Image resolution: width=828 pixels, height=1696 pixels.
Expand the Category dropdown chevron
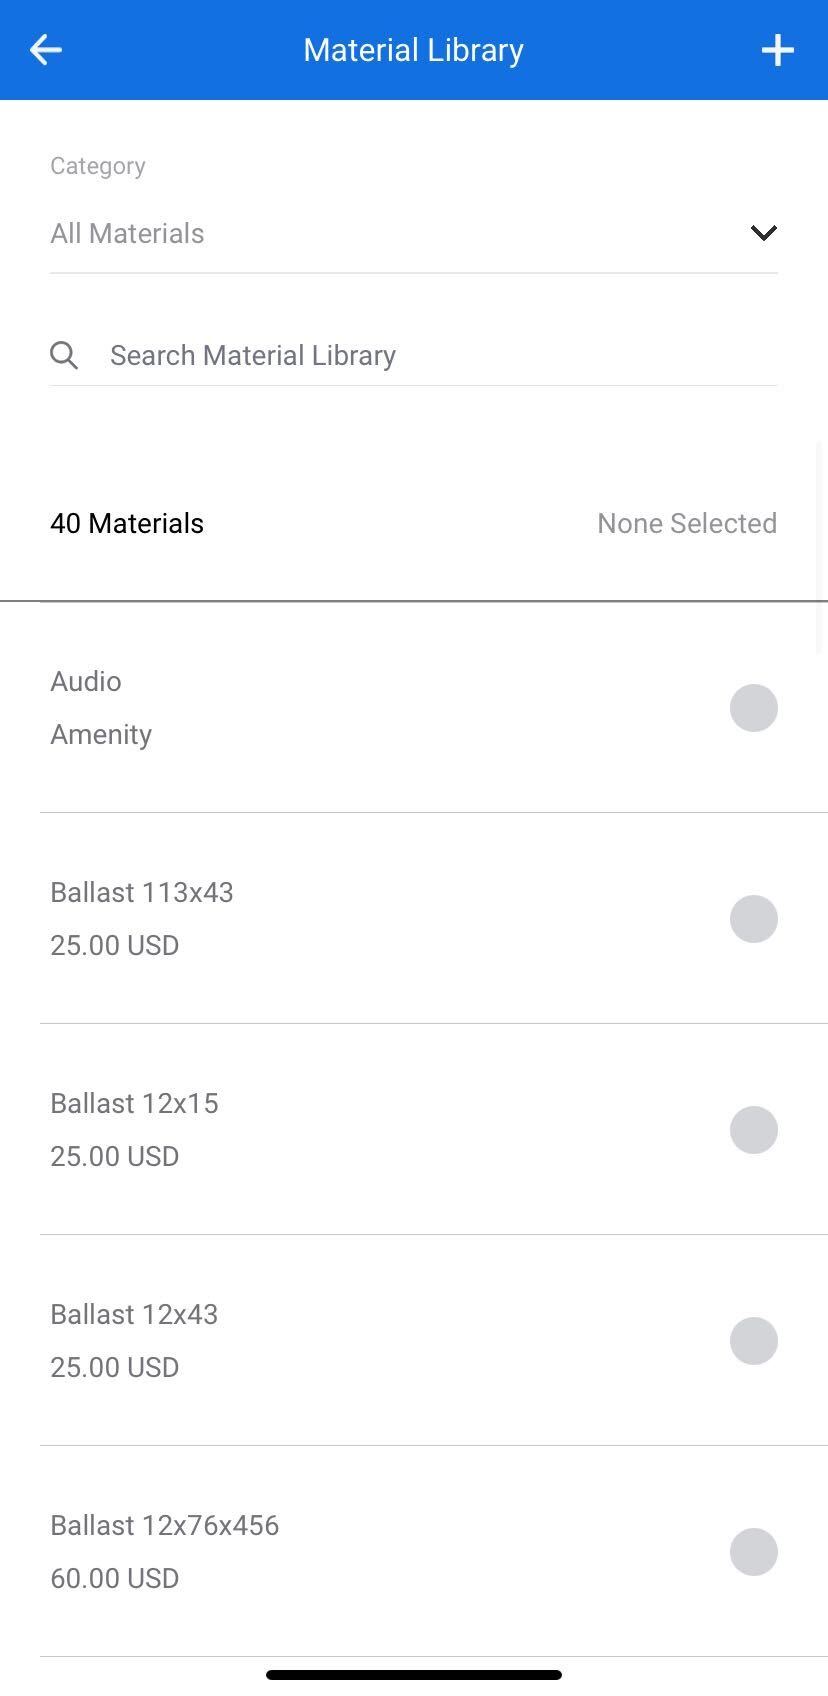coord(763,233)
